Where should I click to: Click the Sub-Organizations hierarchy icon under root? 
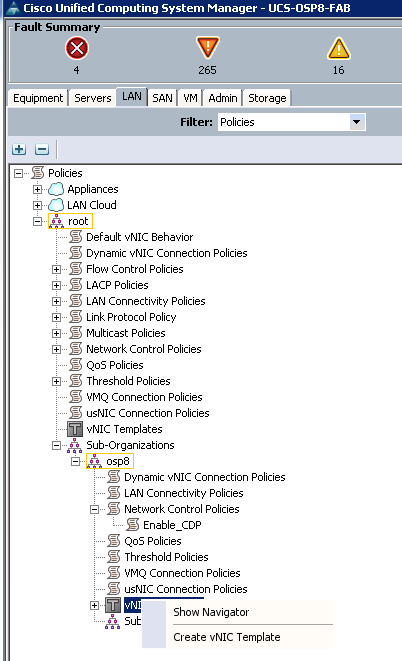click(75, 445)
